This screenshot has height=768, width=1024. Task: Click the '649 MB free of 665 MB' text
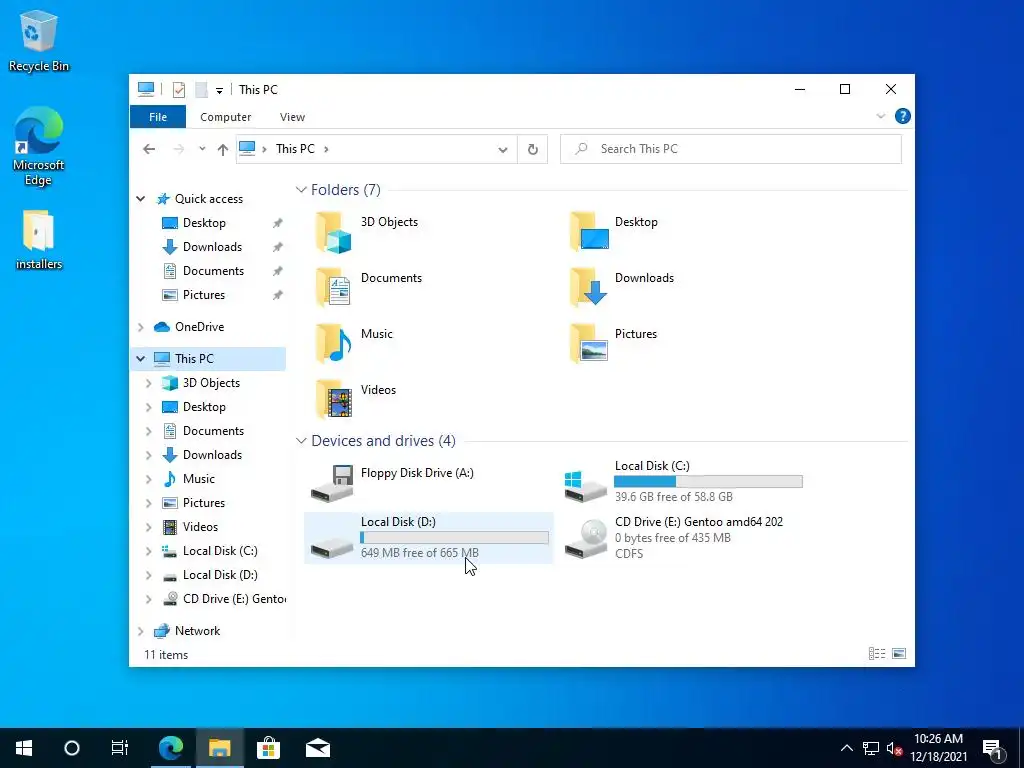419,553
